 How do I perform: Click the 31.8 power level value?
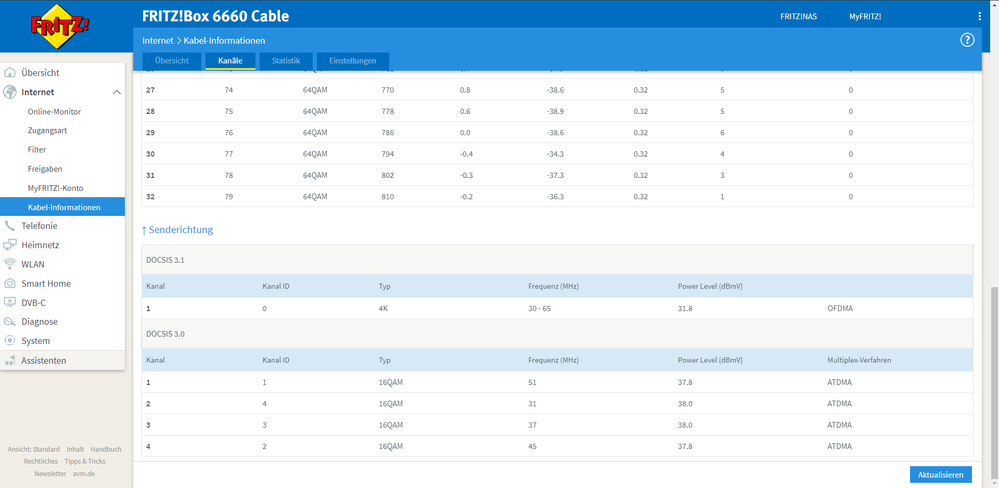click(x=685, y=308)
